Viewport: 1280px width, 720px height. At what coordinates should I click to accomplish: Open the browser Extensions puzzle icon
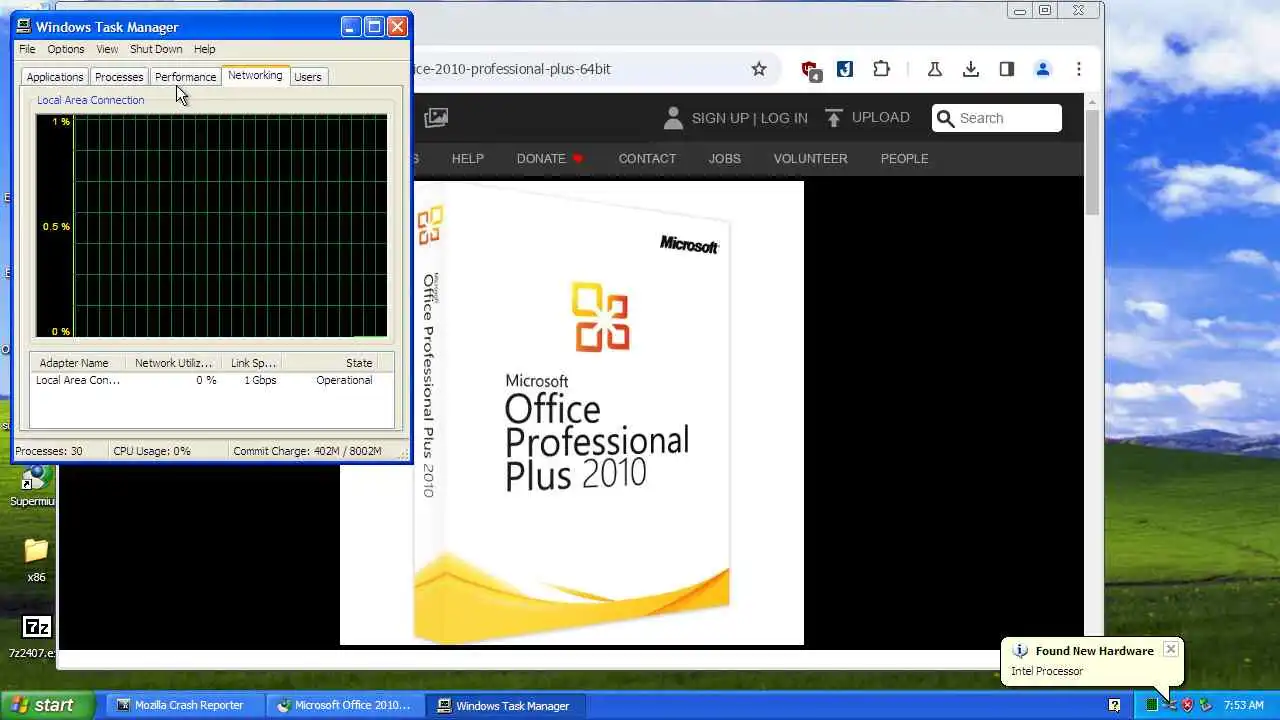click(x=881, y=69)
